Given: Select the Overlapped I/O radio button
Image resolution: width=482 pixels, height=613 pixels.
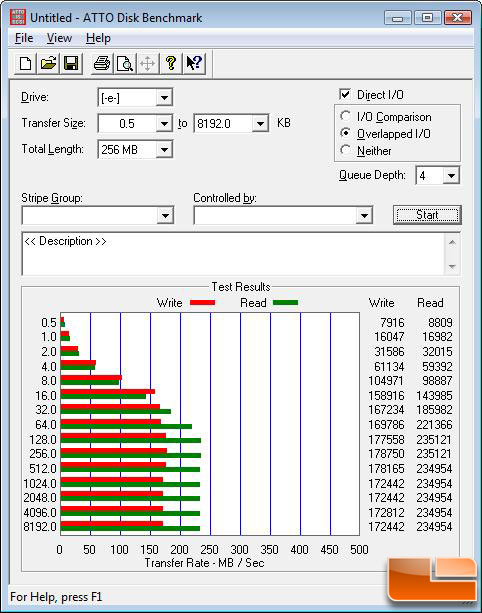Looking at the screenshot, I should point(345,133).
